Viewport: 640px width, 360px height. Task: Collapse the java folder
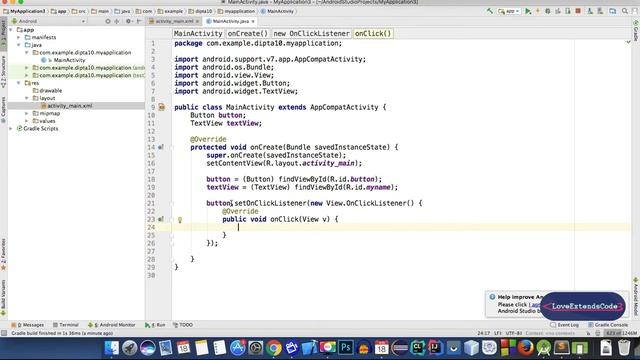pos(19,45)
